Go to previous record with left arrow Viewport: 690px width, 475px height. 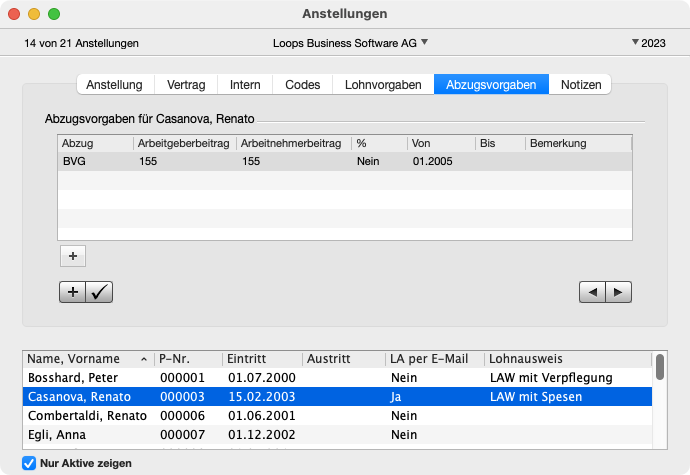(593, 292)
